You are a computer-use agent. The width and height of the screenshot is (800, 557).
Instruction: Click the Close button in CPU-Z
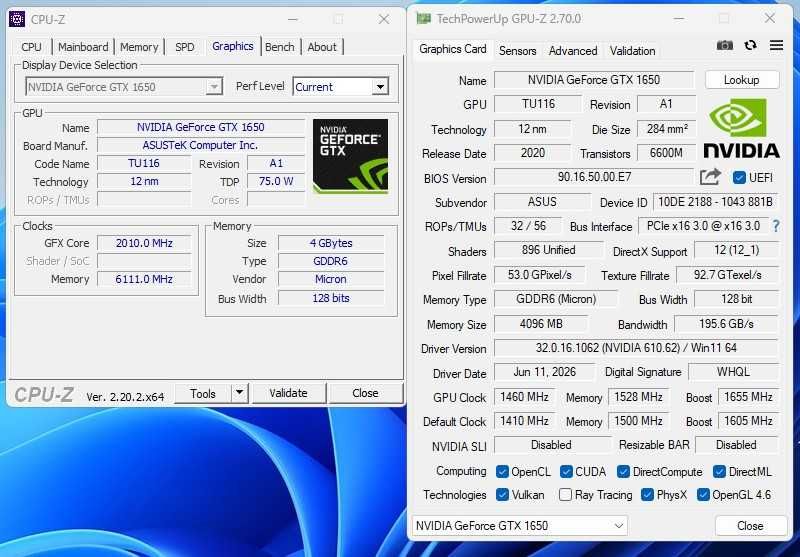(x=365, y=393)
